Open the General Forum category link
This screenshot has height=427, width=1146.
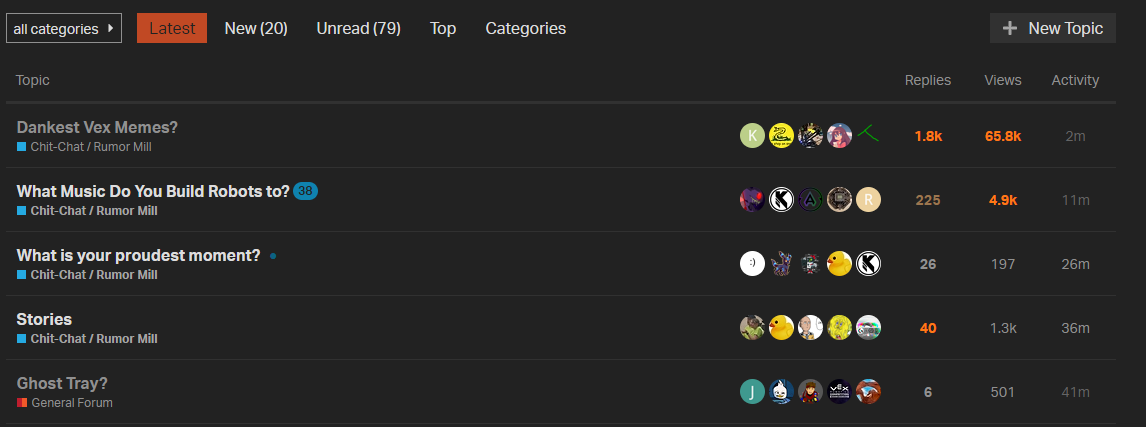pyautogui.click(x=72, y=403)
